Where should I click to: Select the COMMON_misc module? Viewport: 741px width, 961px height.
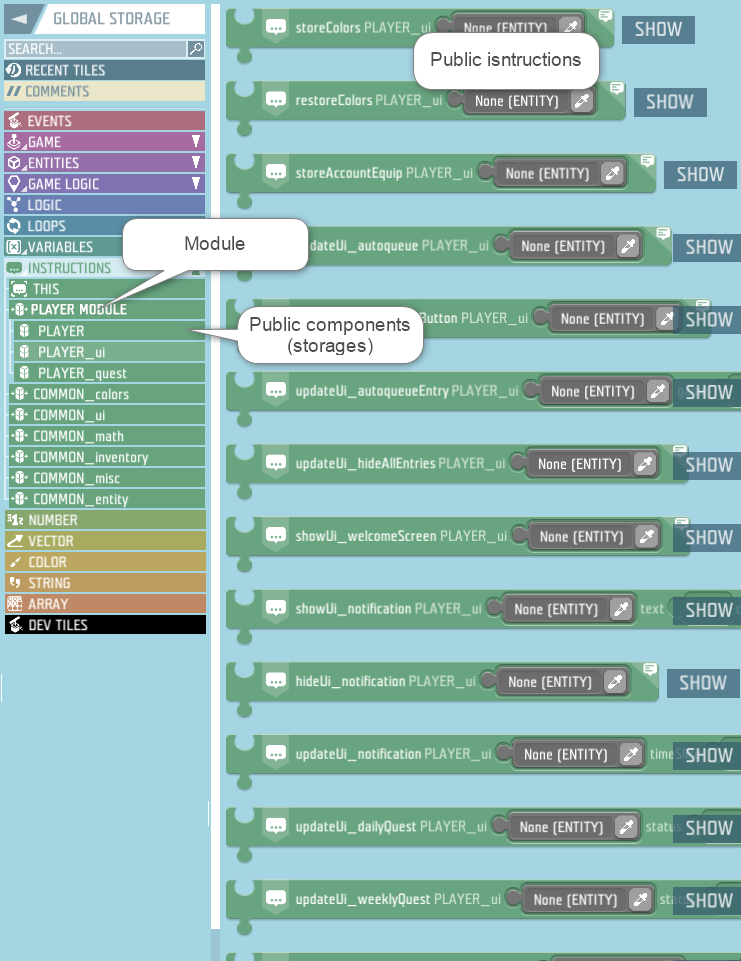107,478
